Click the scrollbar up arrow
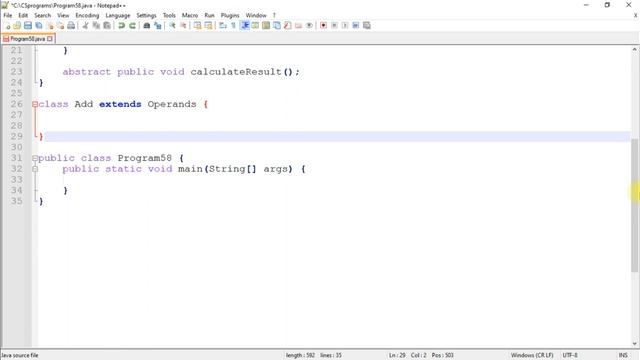The height and width of the screenshot is (360, 640). (634, 49)
